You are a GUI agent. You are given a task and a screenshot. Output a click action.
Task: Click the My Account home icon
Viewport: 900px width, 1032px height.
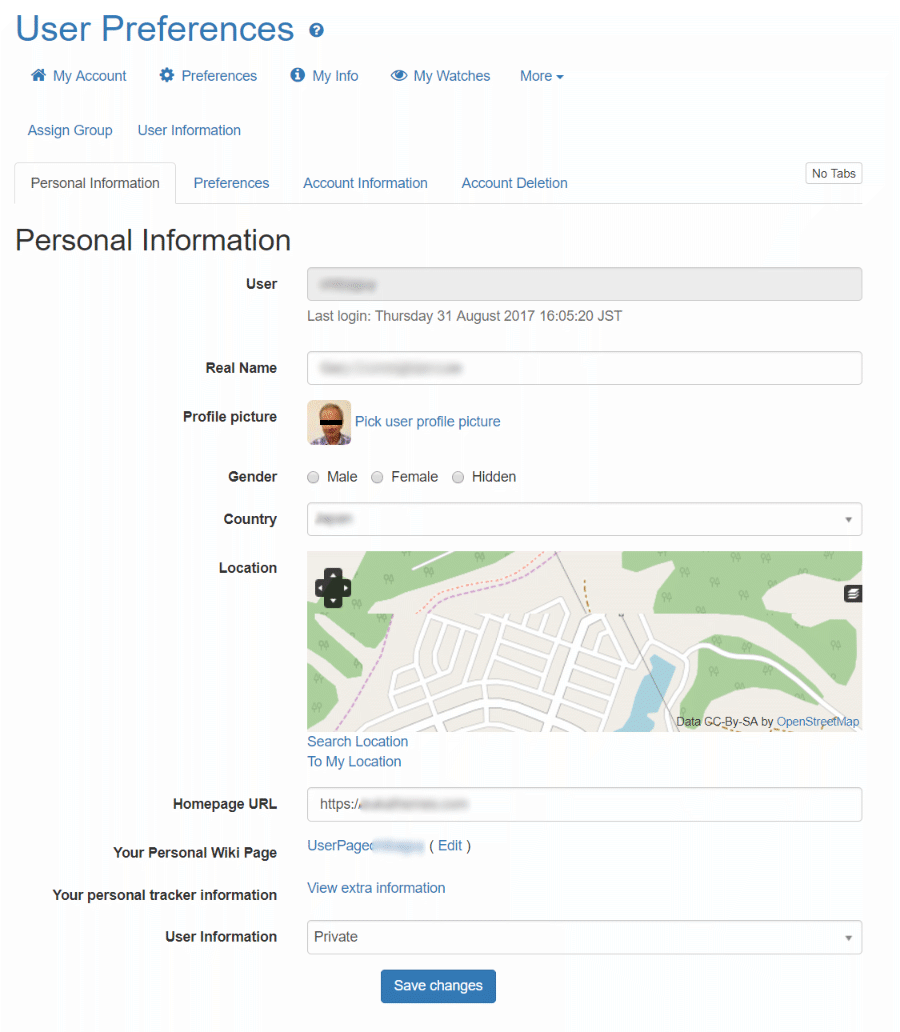(x=39, y=75)
